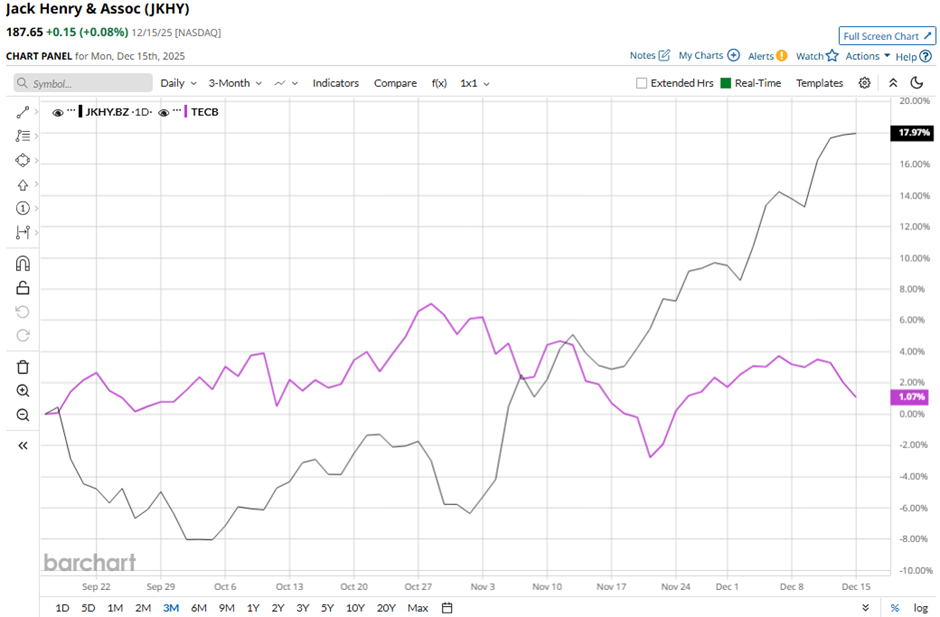This screenshot has height=617, width=940.
Task: Collapse the chart header with double-up arrows
Action: pyautogui.click(x=893, y=83)
